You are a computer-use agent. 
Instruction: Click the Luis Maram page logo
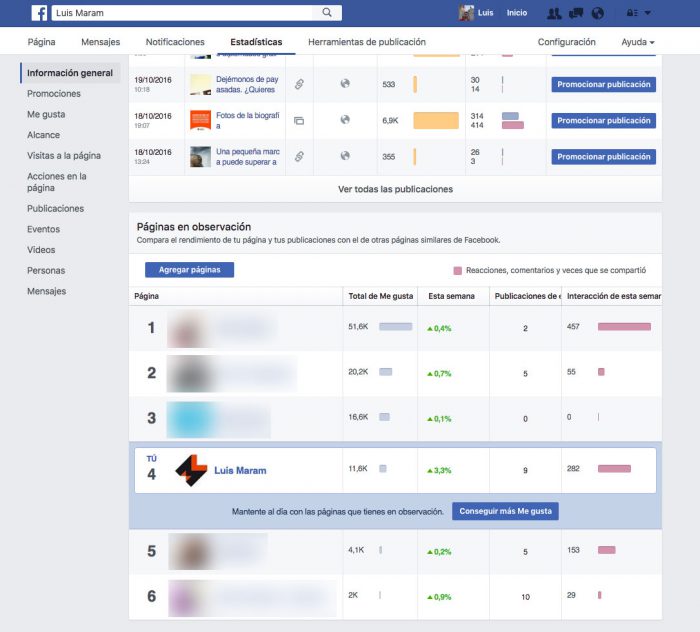point(191,470)
